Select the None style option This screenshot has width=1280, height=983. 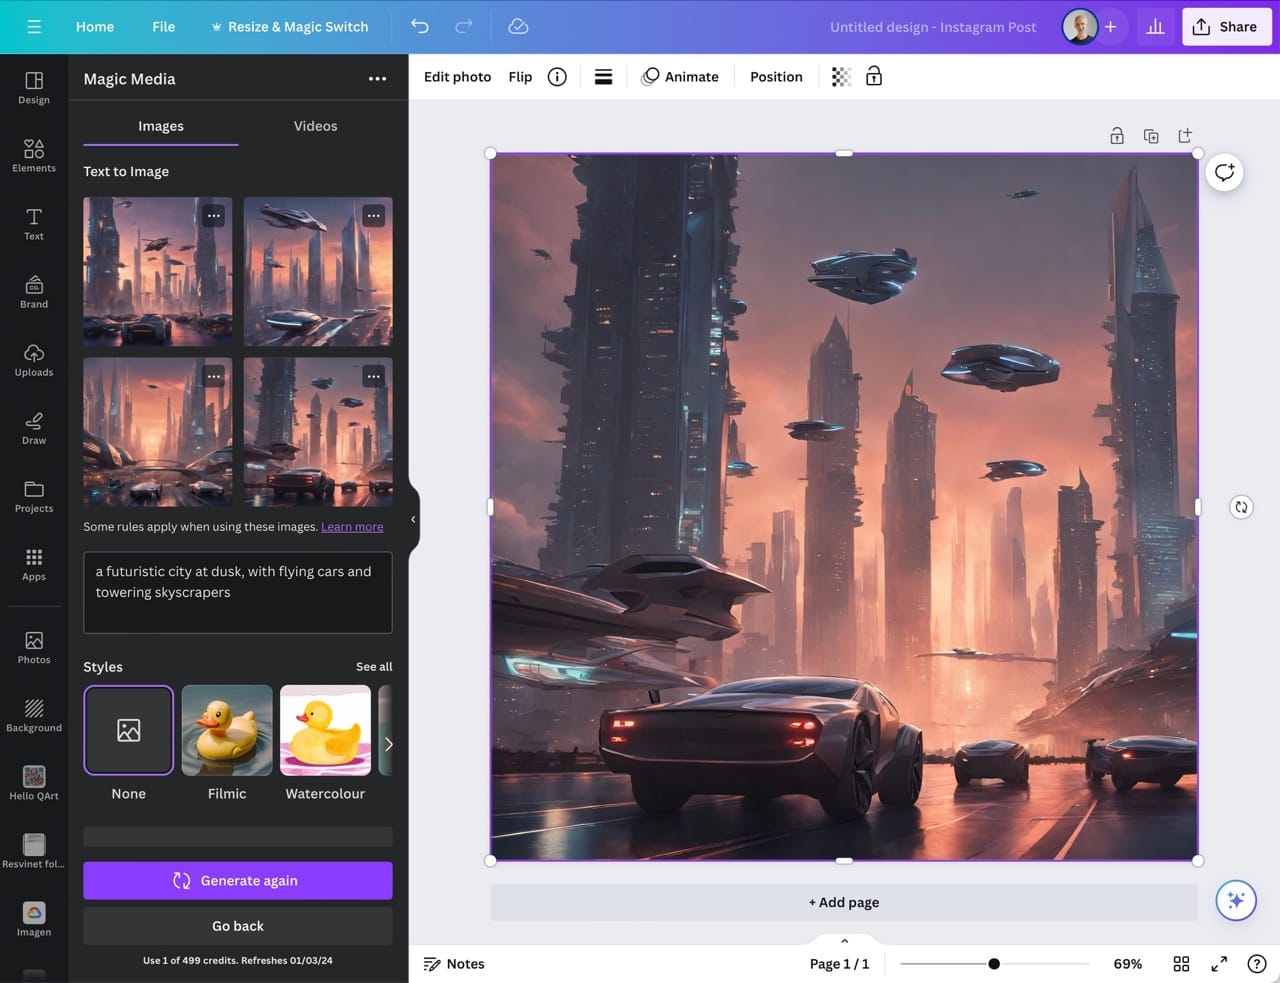tap(129, 731)
